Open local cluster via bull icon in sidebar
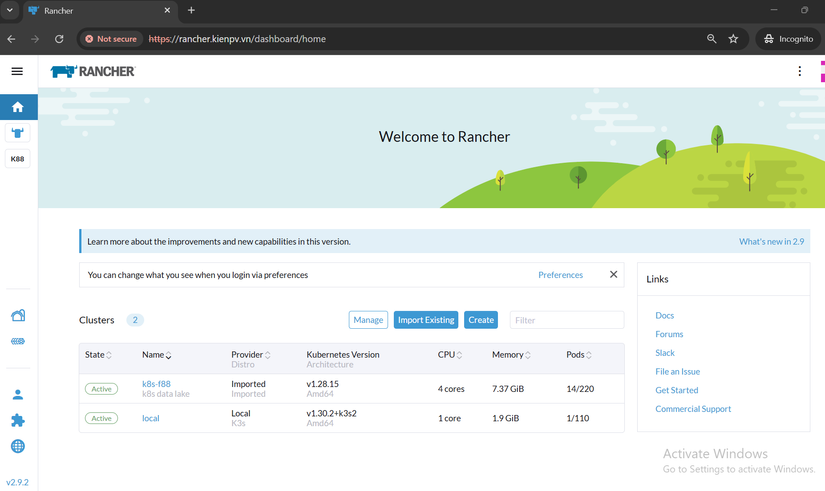Viewport: 825px width, 491px height. pos(17,133)
